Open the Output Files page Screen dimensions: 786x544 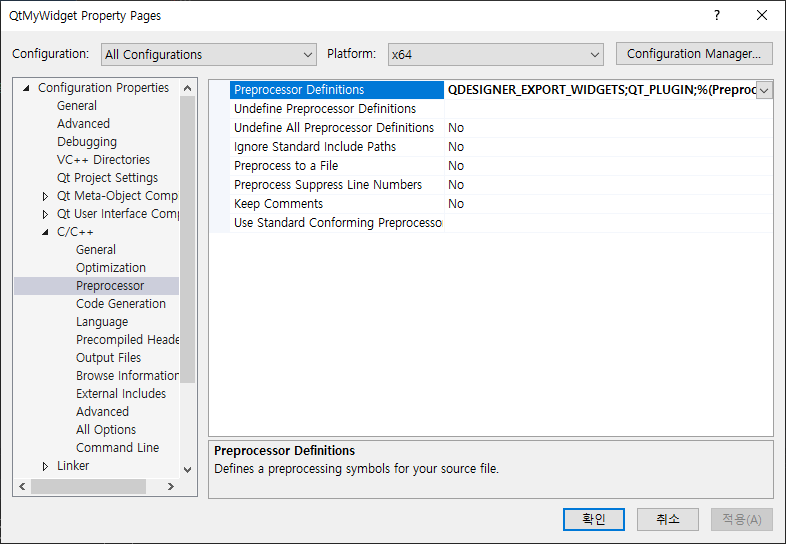pyautogui.click(x=108, y=358)
